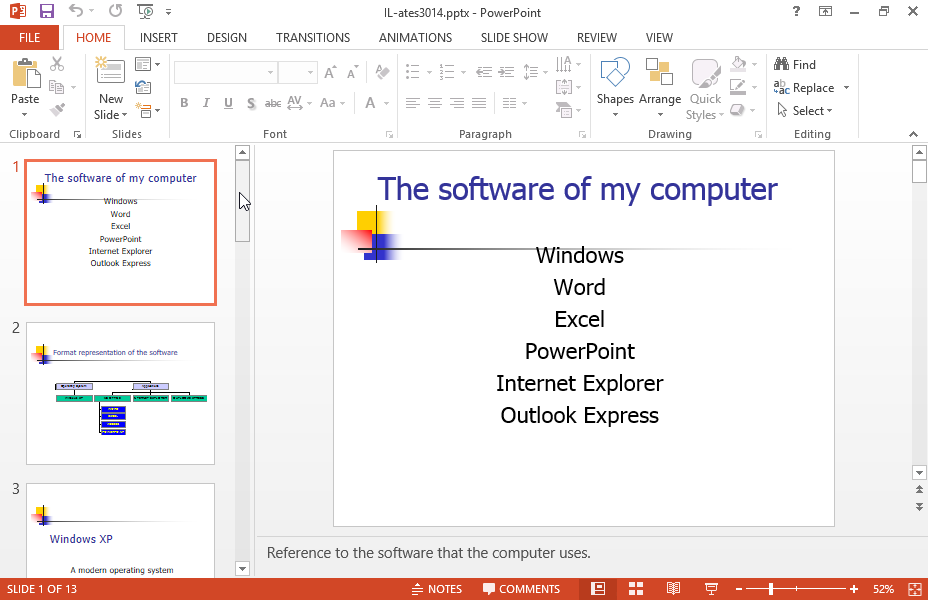Decrease list indent level
Viewport: 928px width, 600px height.
484,72
